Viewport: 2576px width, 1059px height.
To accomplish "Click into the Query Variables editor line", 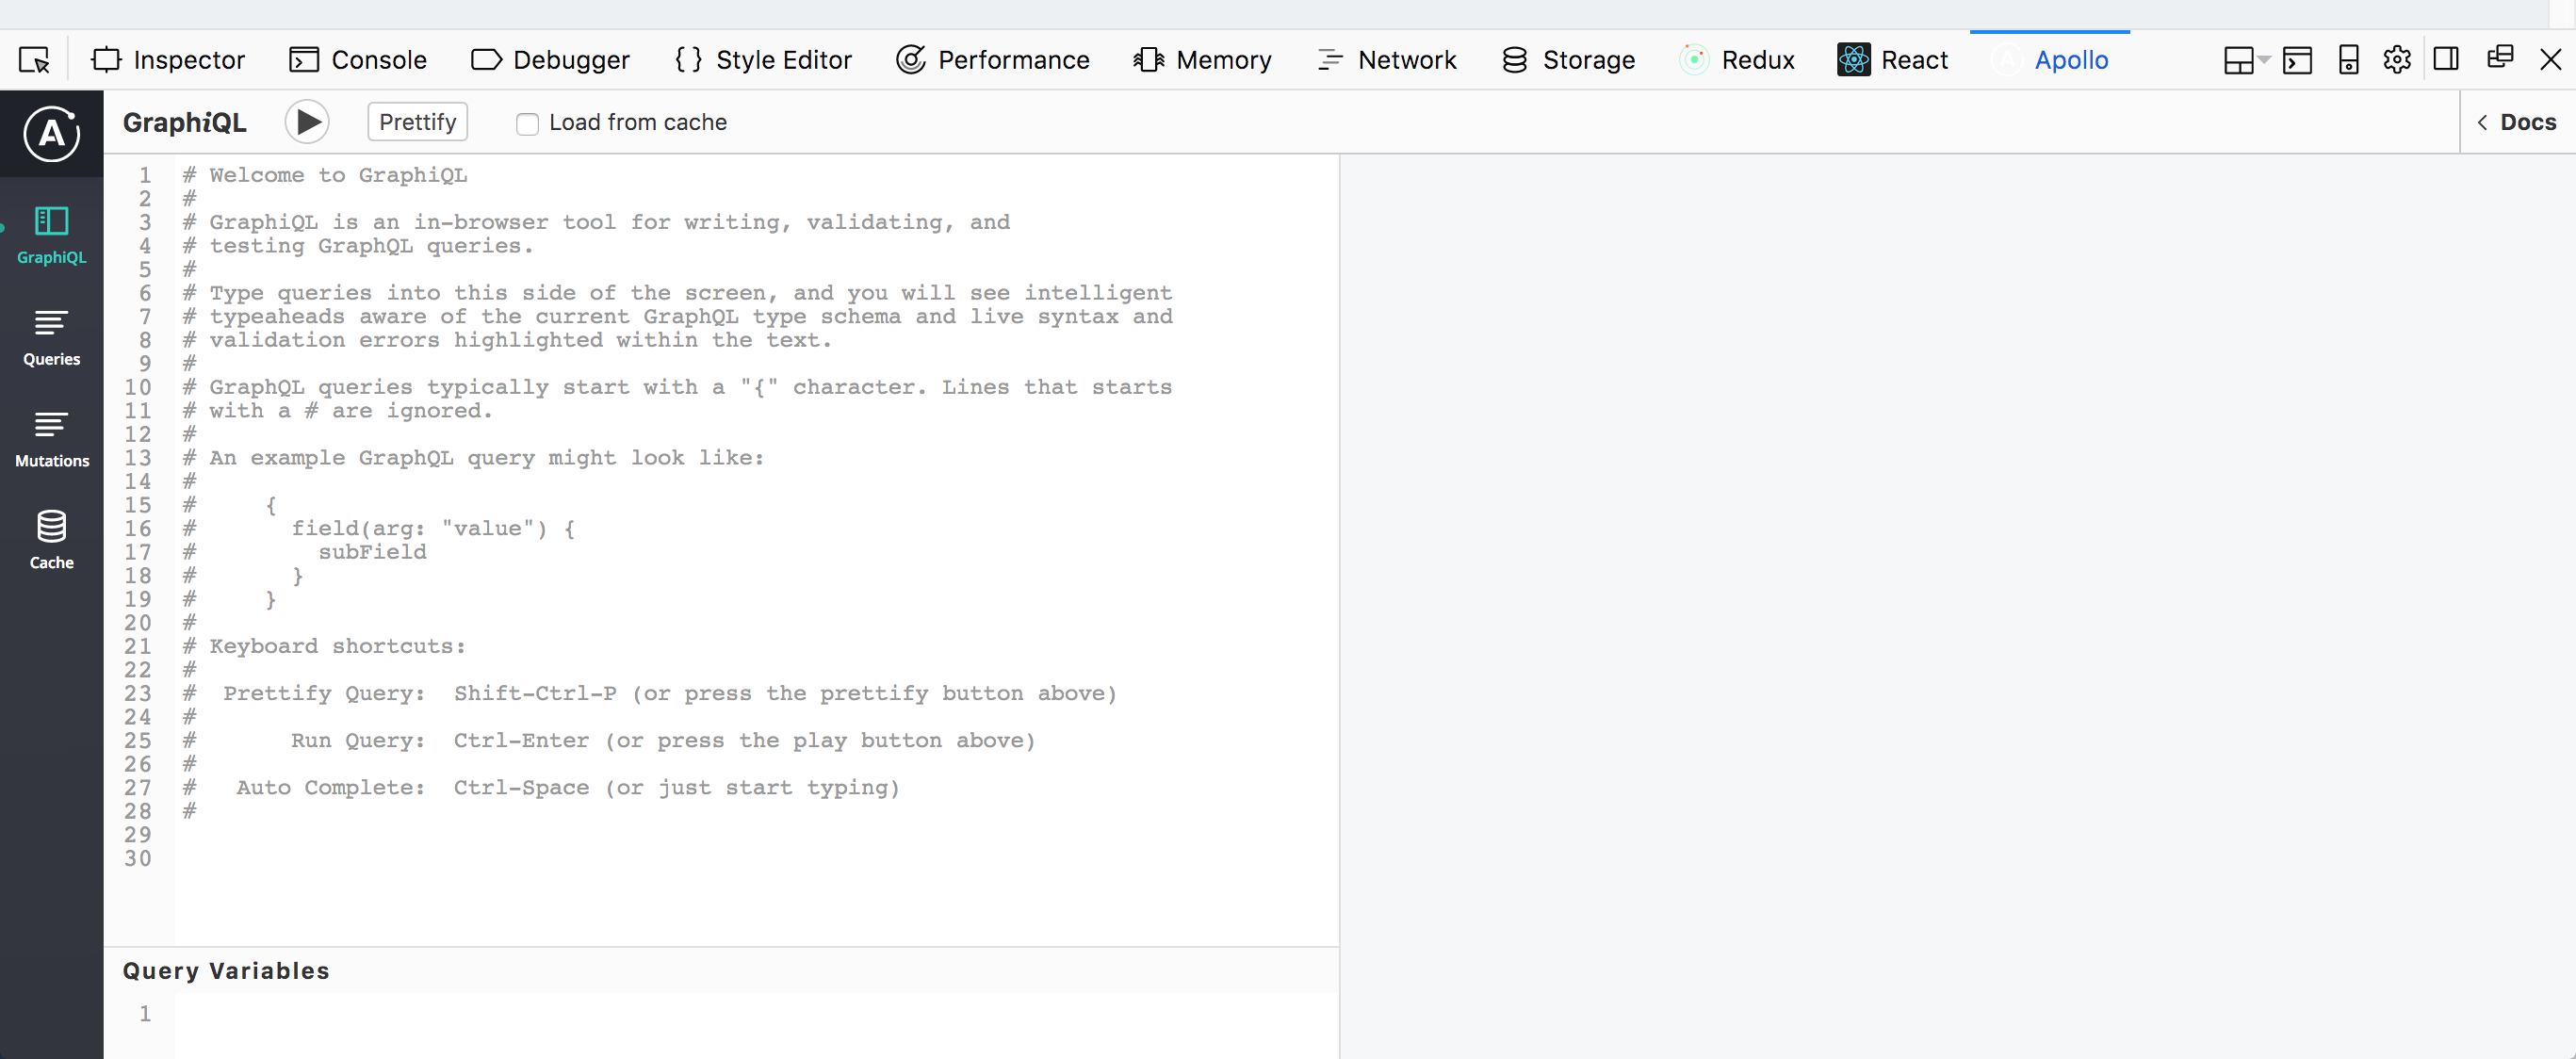I will point(756,1014).
